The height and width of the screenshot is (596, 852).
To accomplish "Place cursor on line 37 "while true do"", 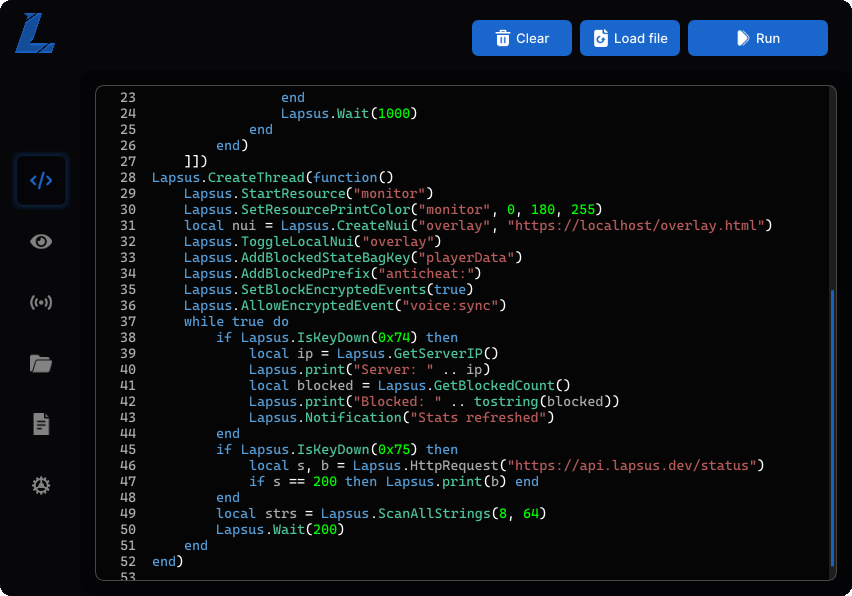I will click(x=236, y=322).
